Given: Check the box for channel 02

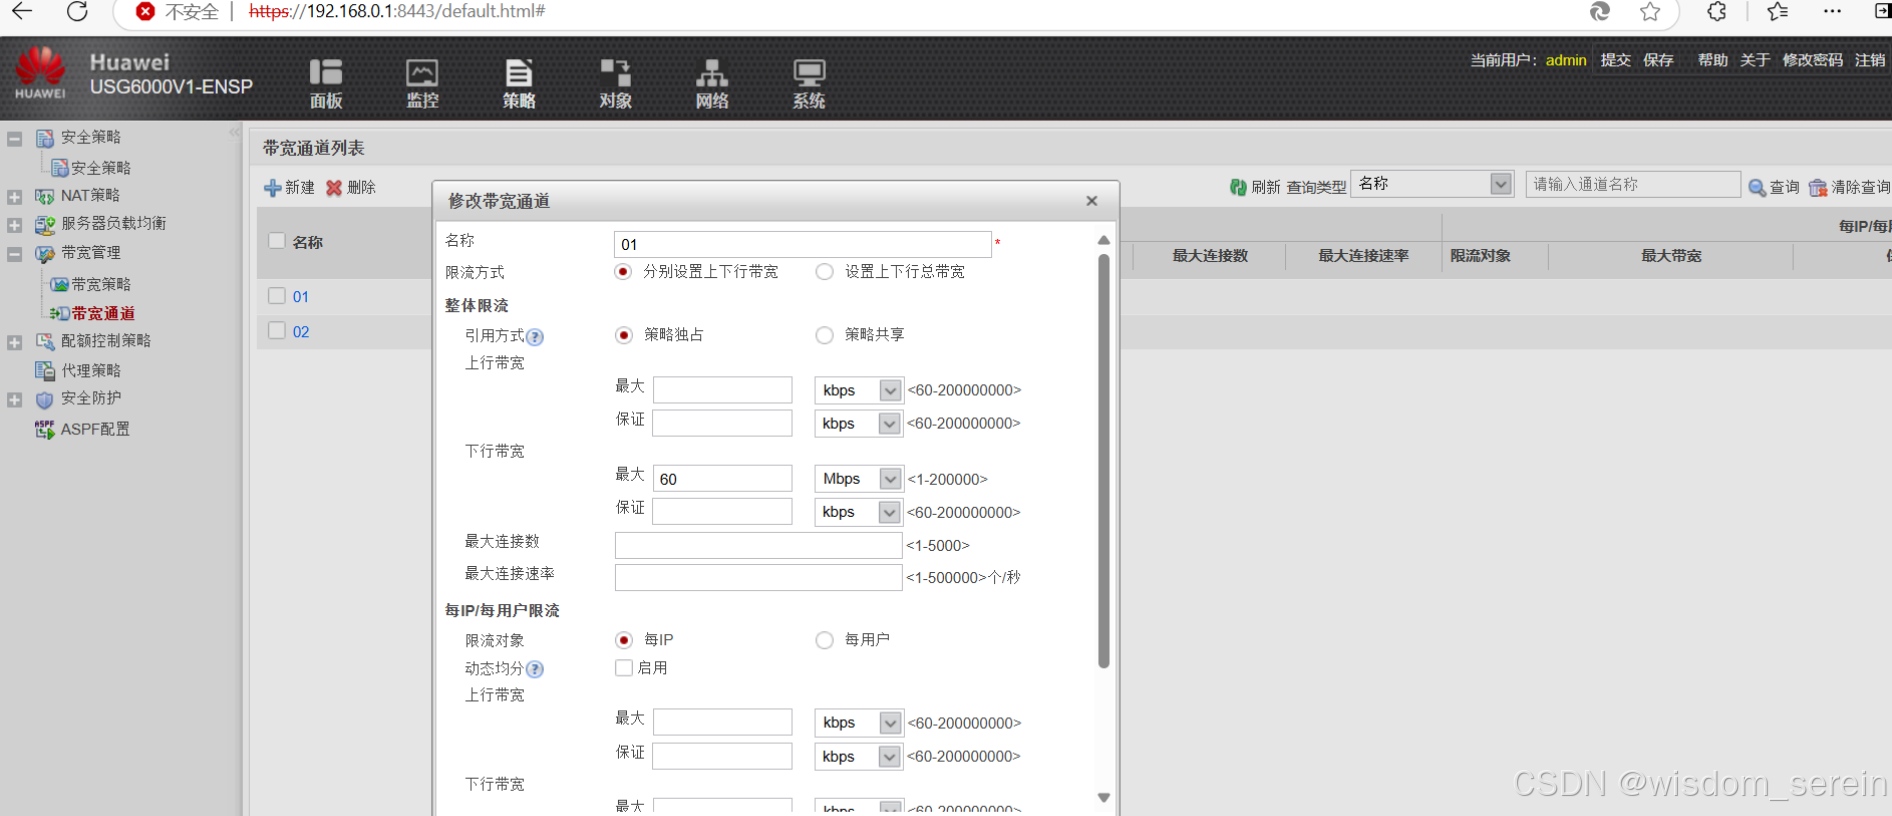Looking at the screenshot, I should coord(277,331).
